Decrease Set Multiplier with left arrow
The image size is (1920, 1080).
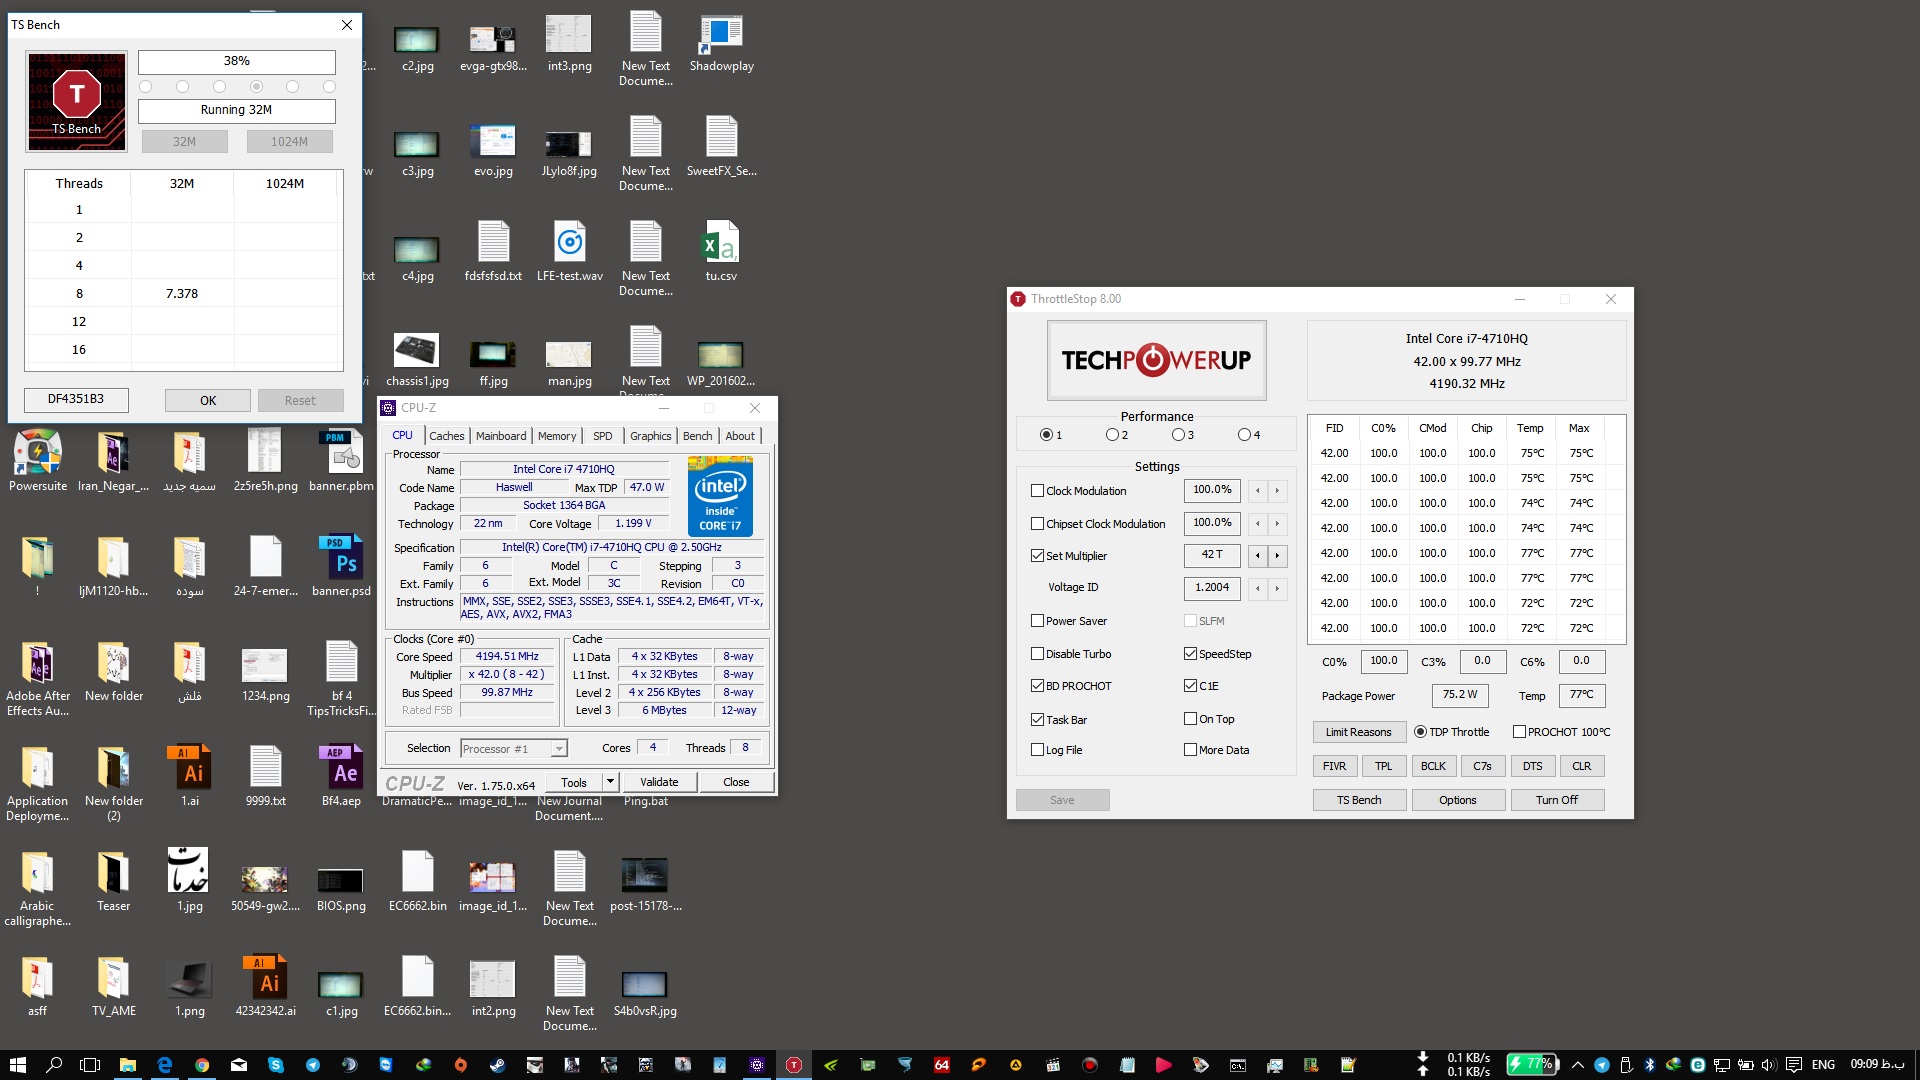click(1258, 556)
